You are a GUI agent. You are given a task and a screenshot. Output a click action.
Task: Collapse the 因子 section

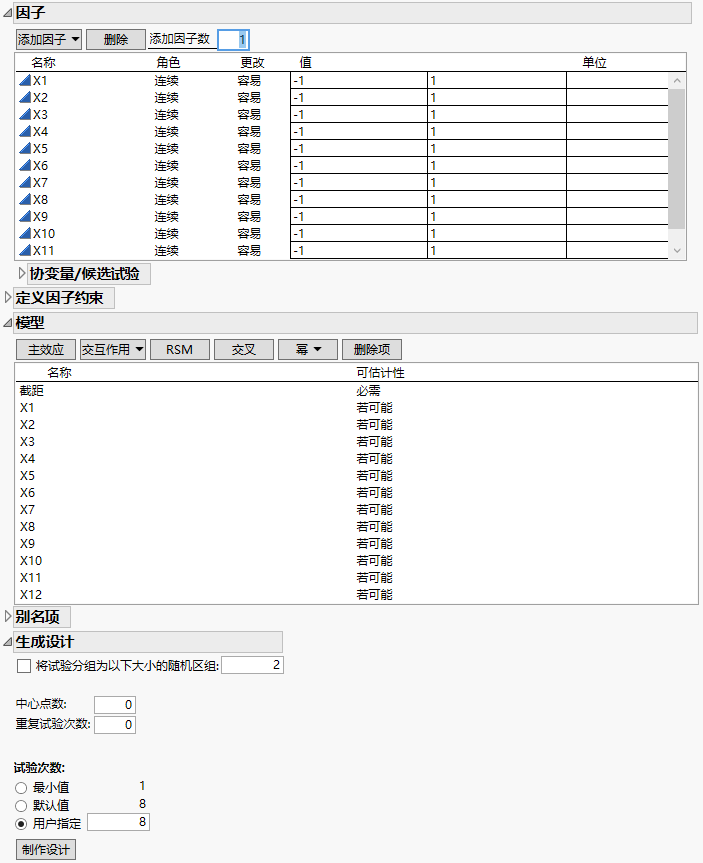(8, 13)
